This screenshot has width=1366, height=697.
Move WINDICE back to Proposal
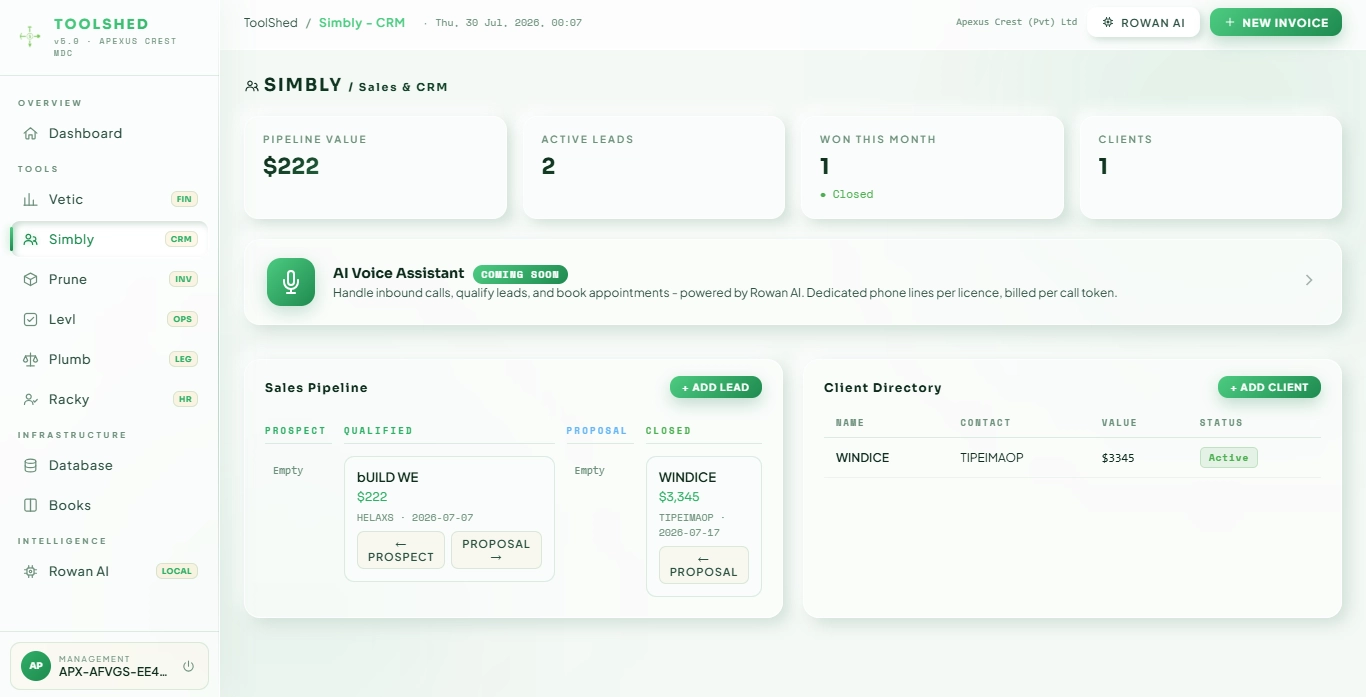click(x=703, y=565)
